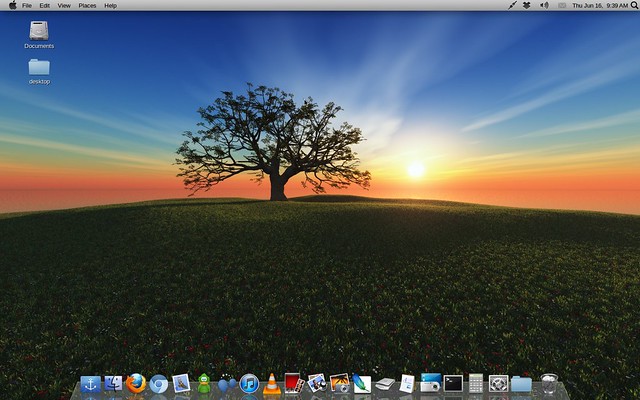This screenshot has width=640, height=400.
Task: Open the document pages icon in dock
Action: [x=407, y=384]
